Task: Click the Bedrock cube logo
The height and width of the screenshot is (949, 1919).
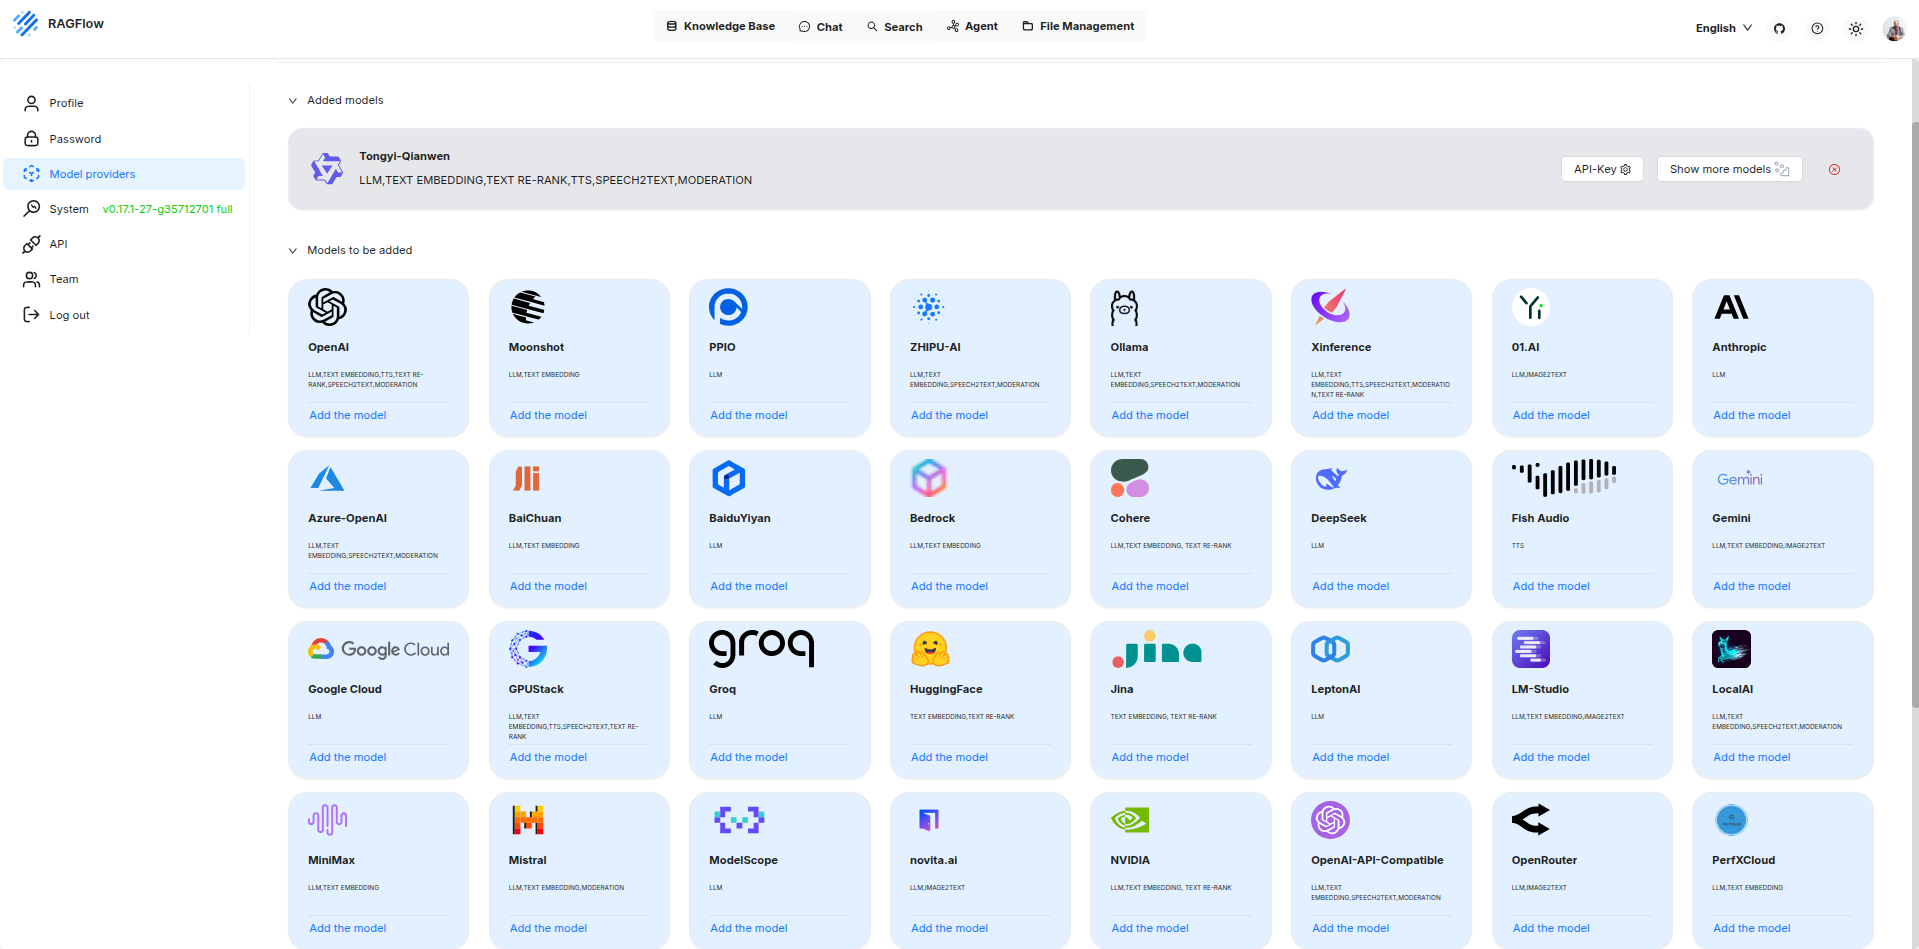Action: 929,478
